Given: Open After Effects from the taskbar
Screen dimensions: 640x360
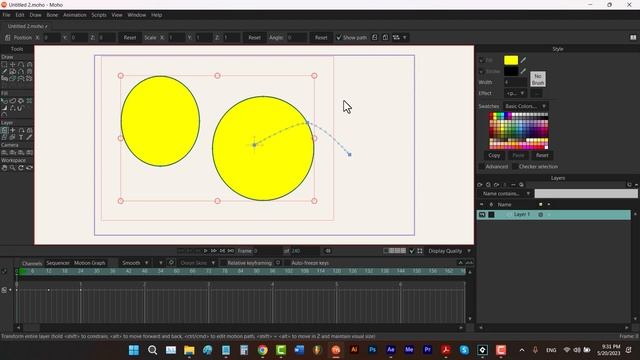Looking at the screenshot, I should (391, 350).
